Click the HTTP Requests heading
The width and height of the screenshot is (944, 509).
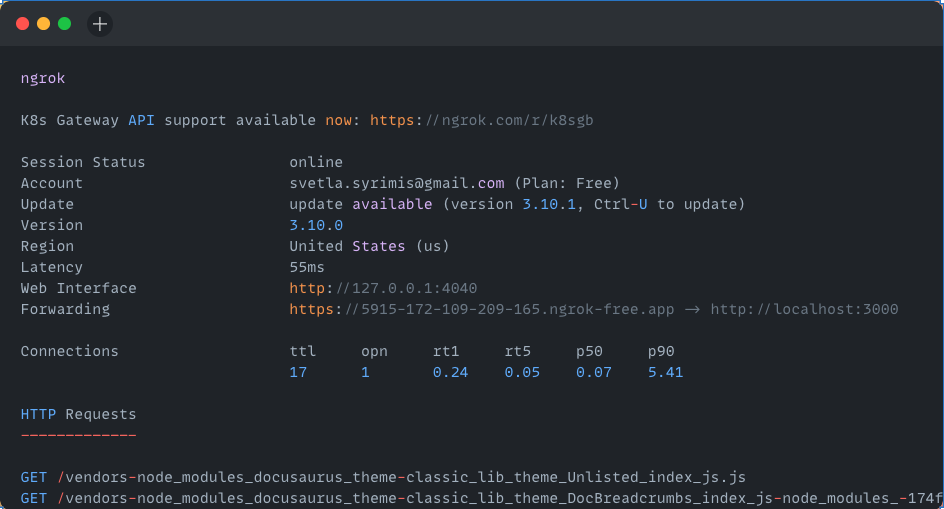(x=78, y=414)
